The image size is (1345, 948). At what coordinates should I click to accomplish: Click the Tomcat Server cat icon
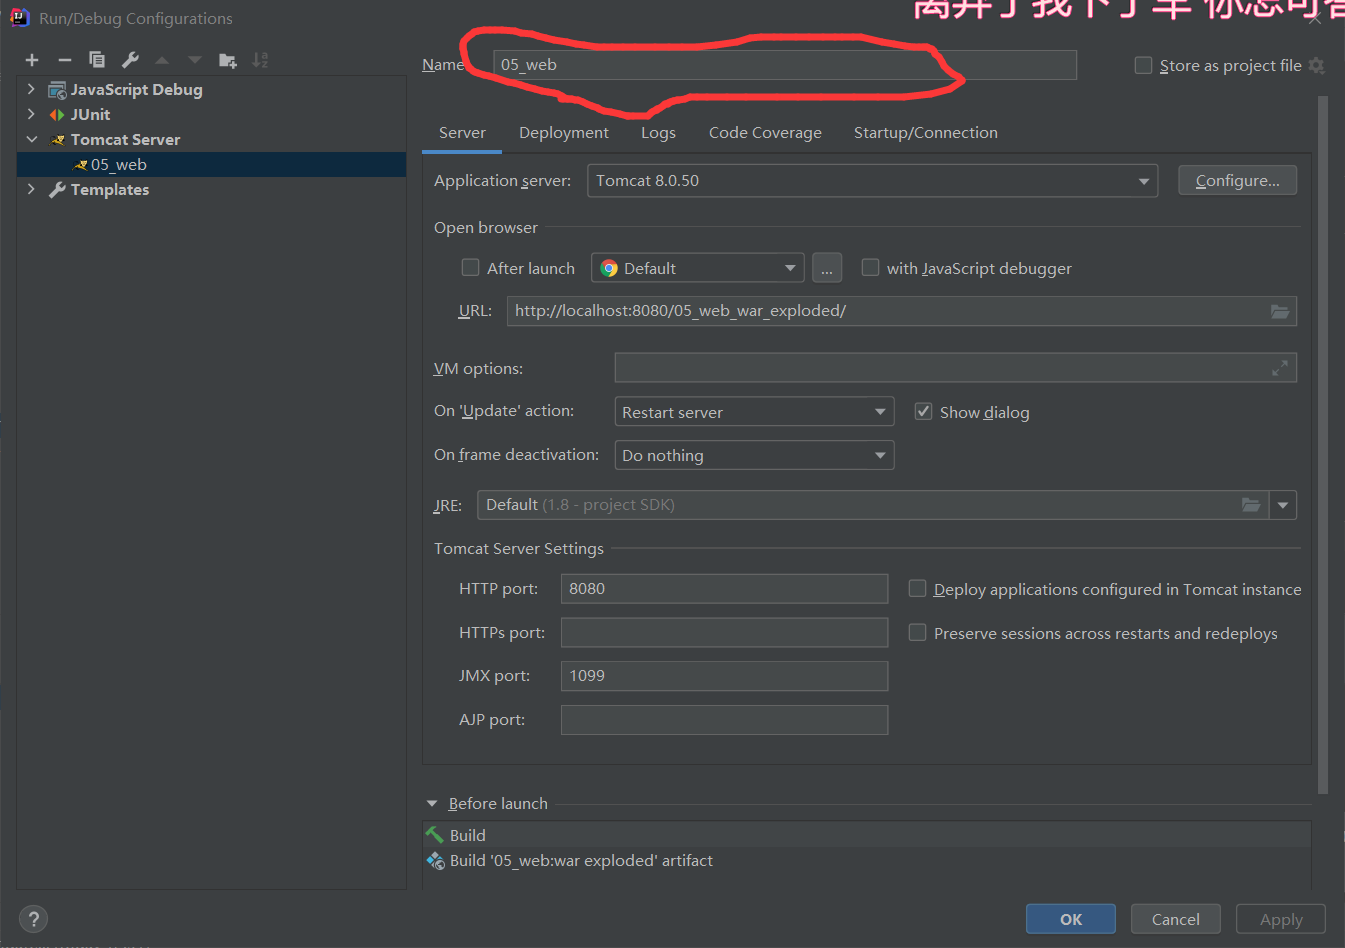[57, 140]
